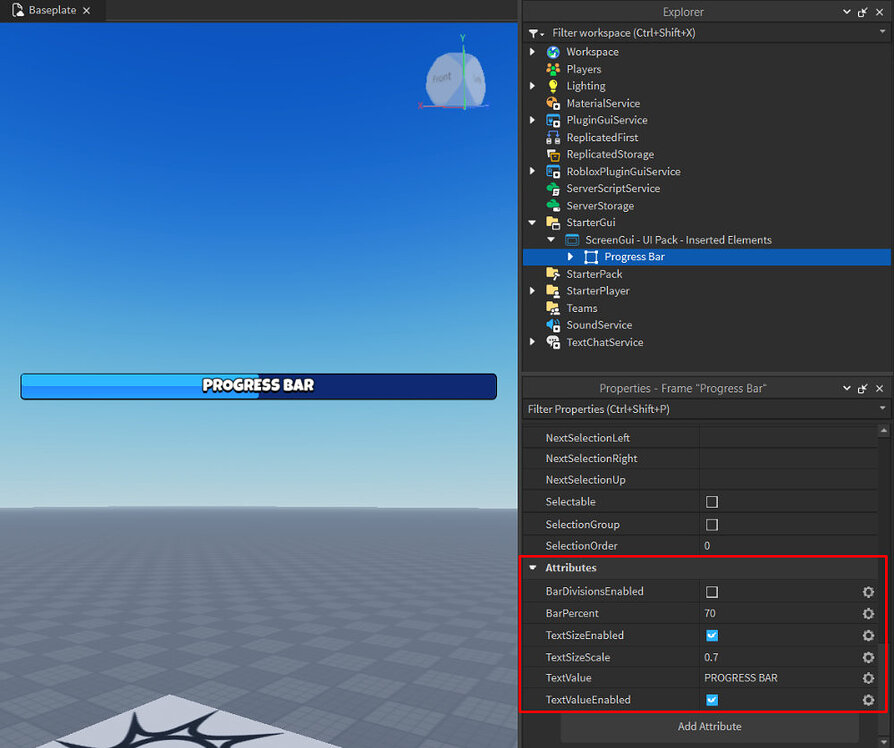Viewport: 894px width, 748px height.
Task: Expand the Workspace tree node
Action: coord(532,51)
